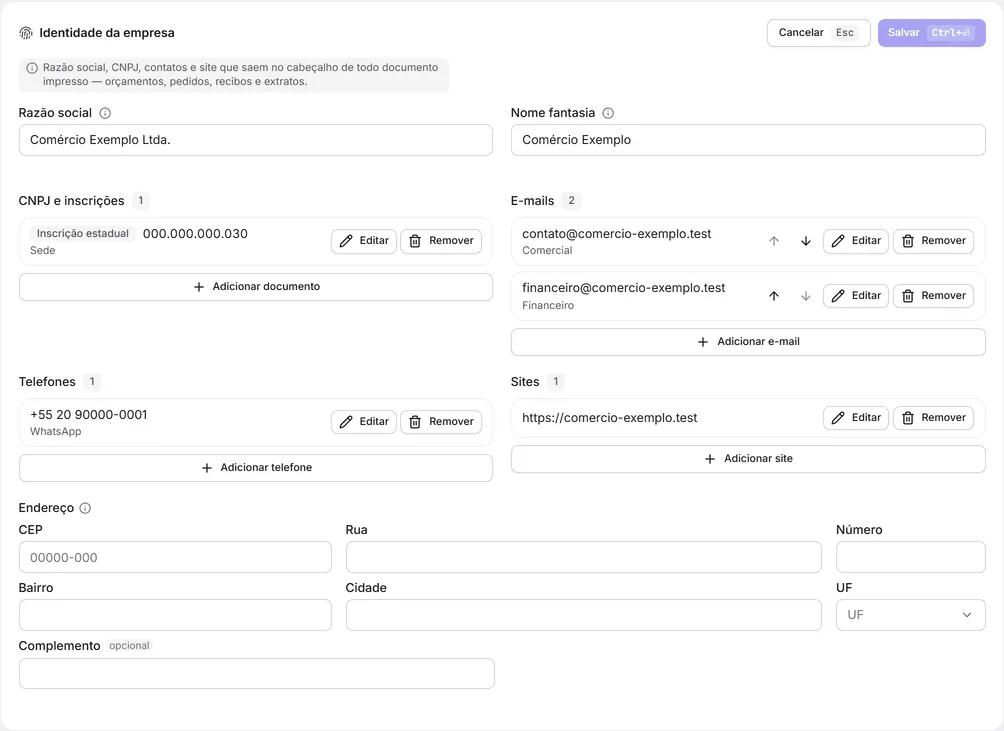The image size is (1004, 731).
Task: Focus the Razão social field
Action: (255, 140)
